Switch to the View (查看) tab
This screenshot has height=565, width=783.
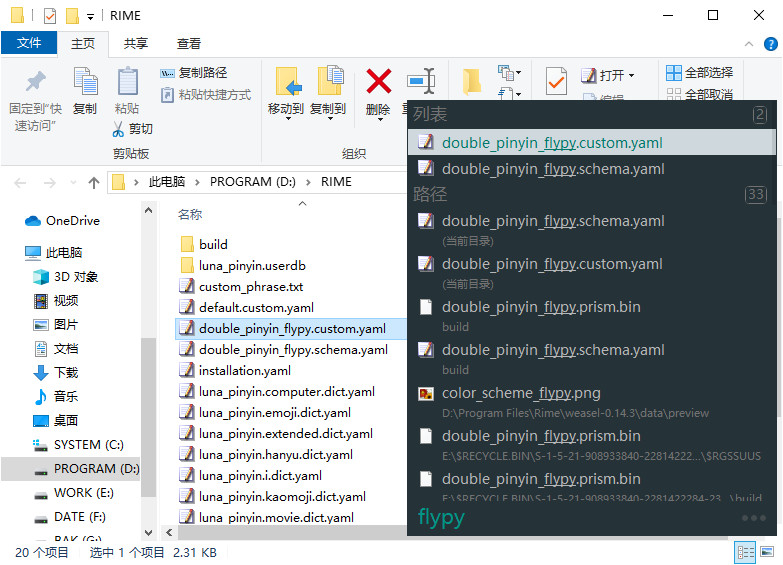pos(189,43)
